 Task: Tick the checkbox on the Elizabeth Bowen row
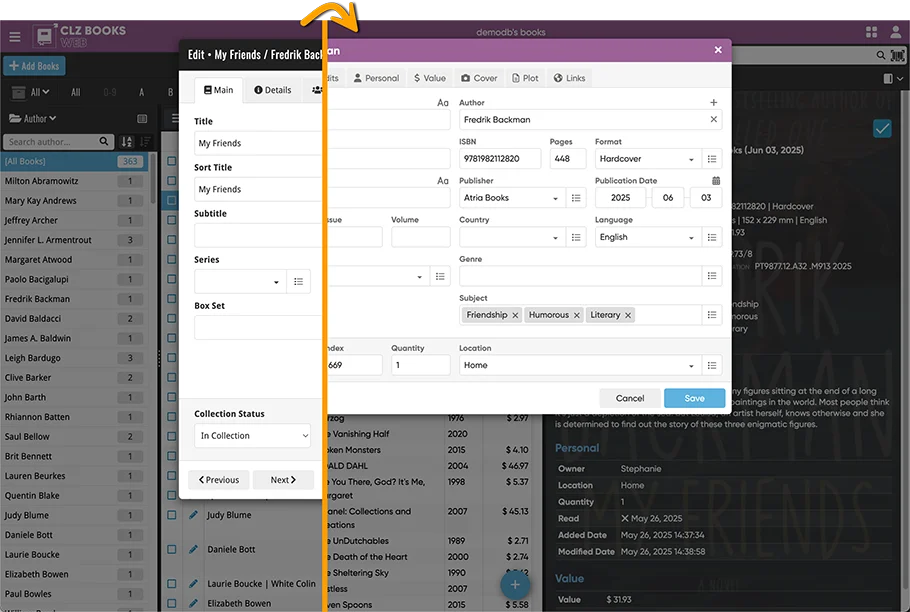click(172, 603)
